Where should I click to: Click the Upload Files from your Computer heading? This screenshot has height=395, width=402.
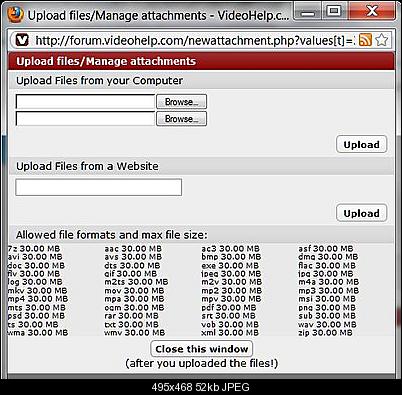click(100, 81)
